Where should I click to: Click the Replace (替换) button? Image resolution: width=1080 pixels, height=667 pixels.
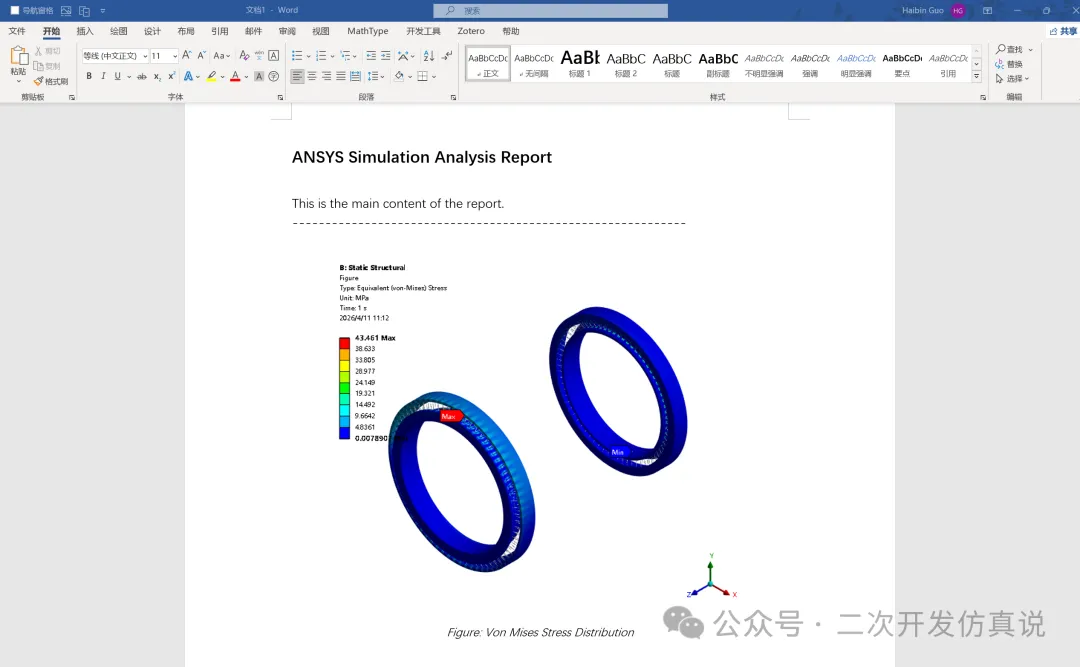1009,64
